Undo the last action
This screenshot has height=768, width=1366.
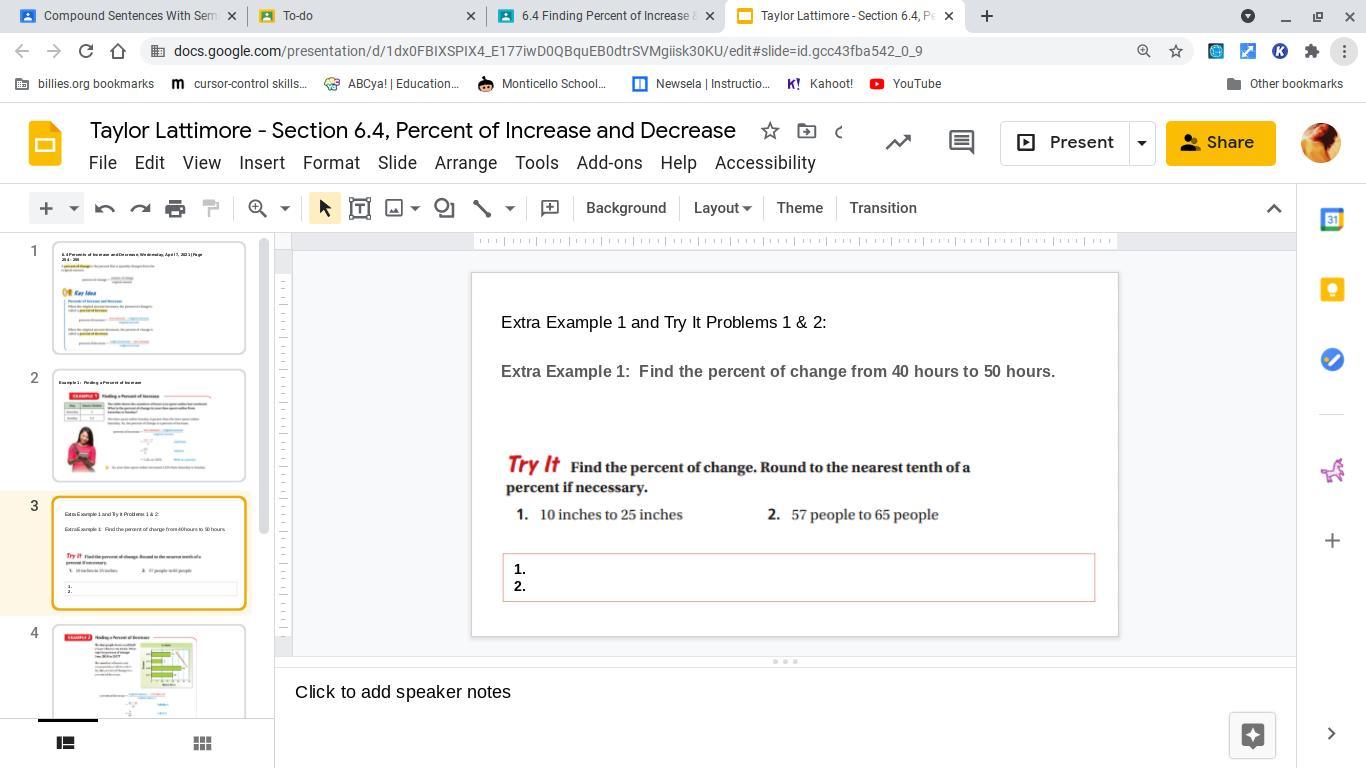[104, 208]
